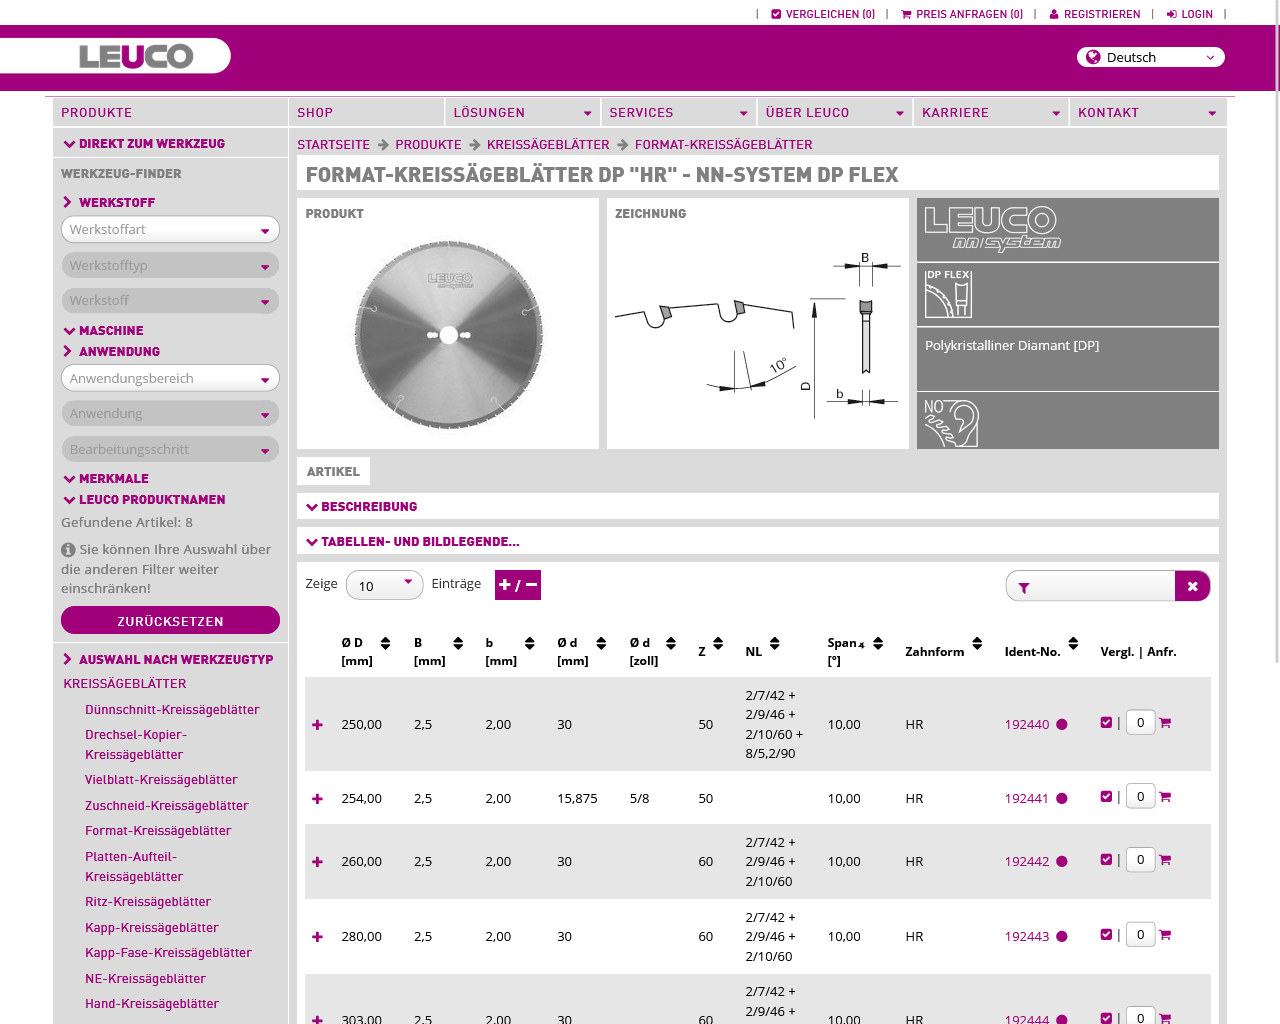Open article link 192442

coord(1027,862)
